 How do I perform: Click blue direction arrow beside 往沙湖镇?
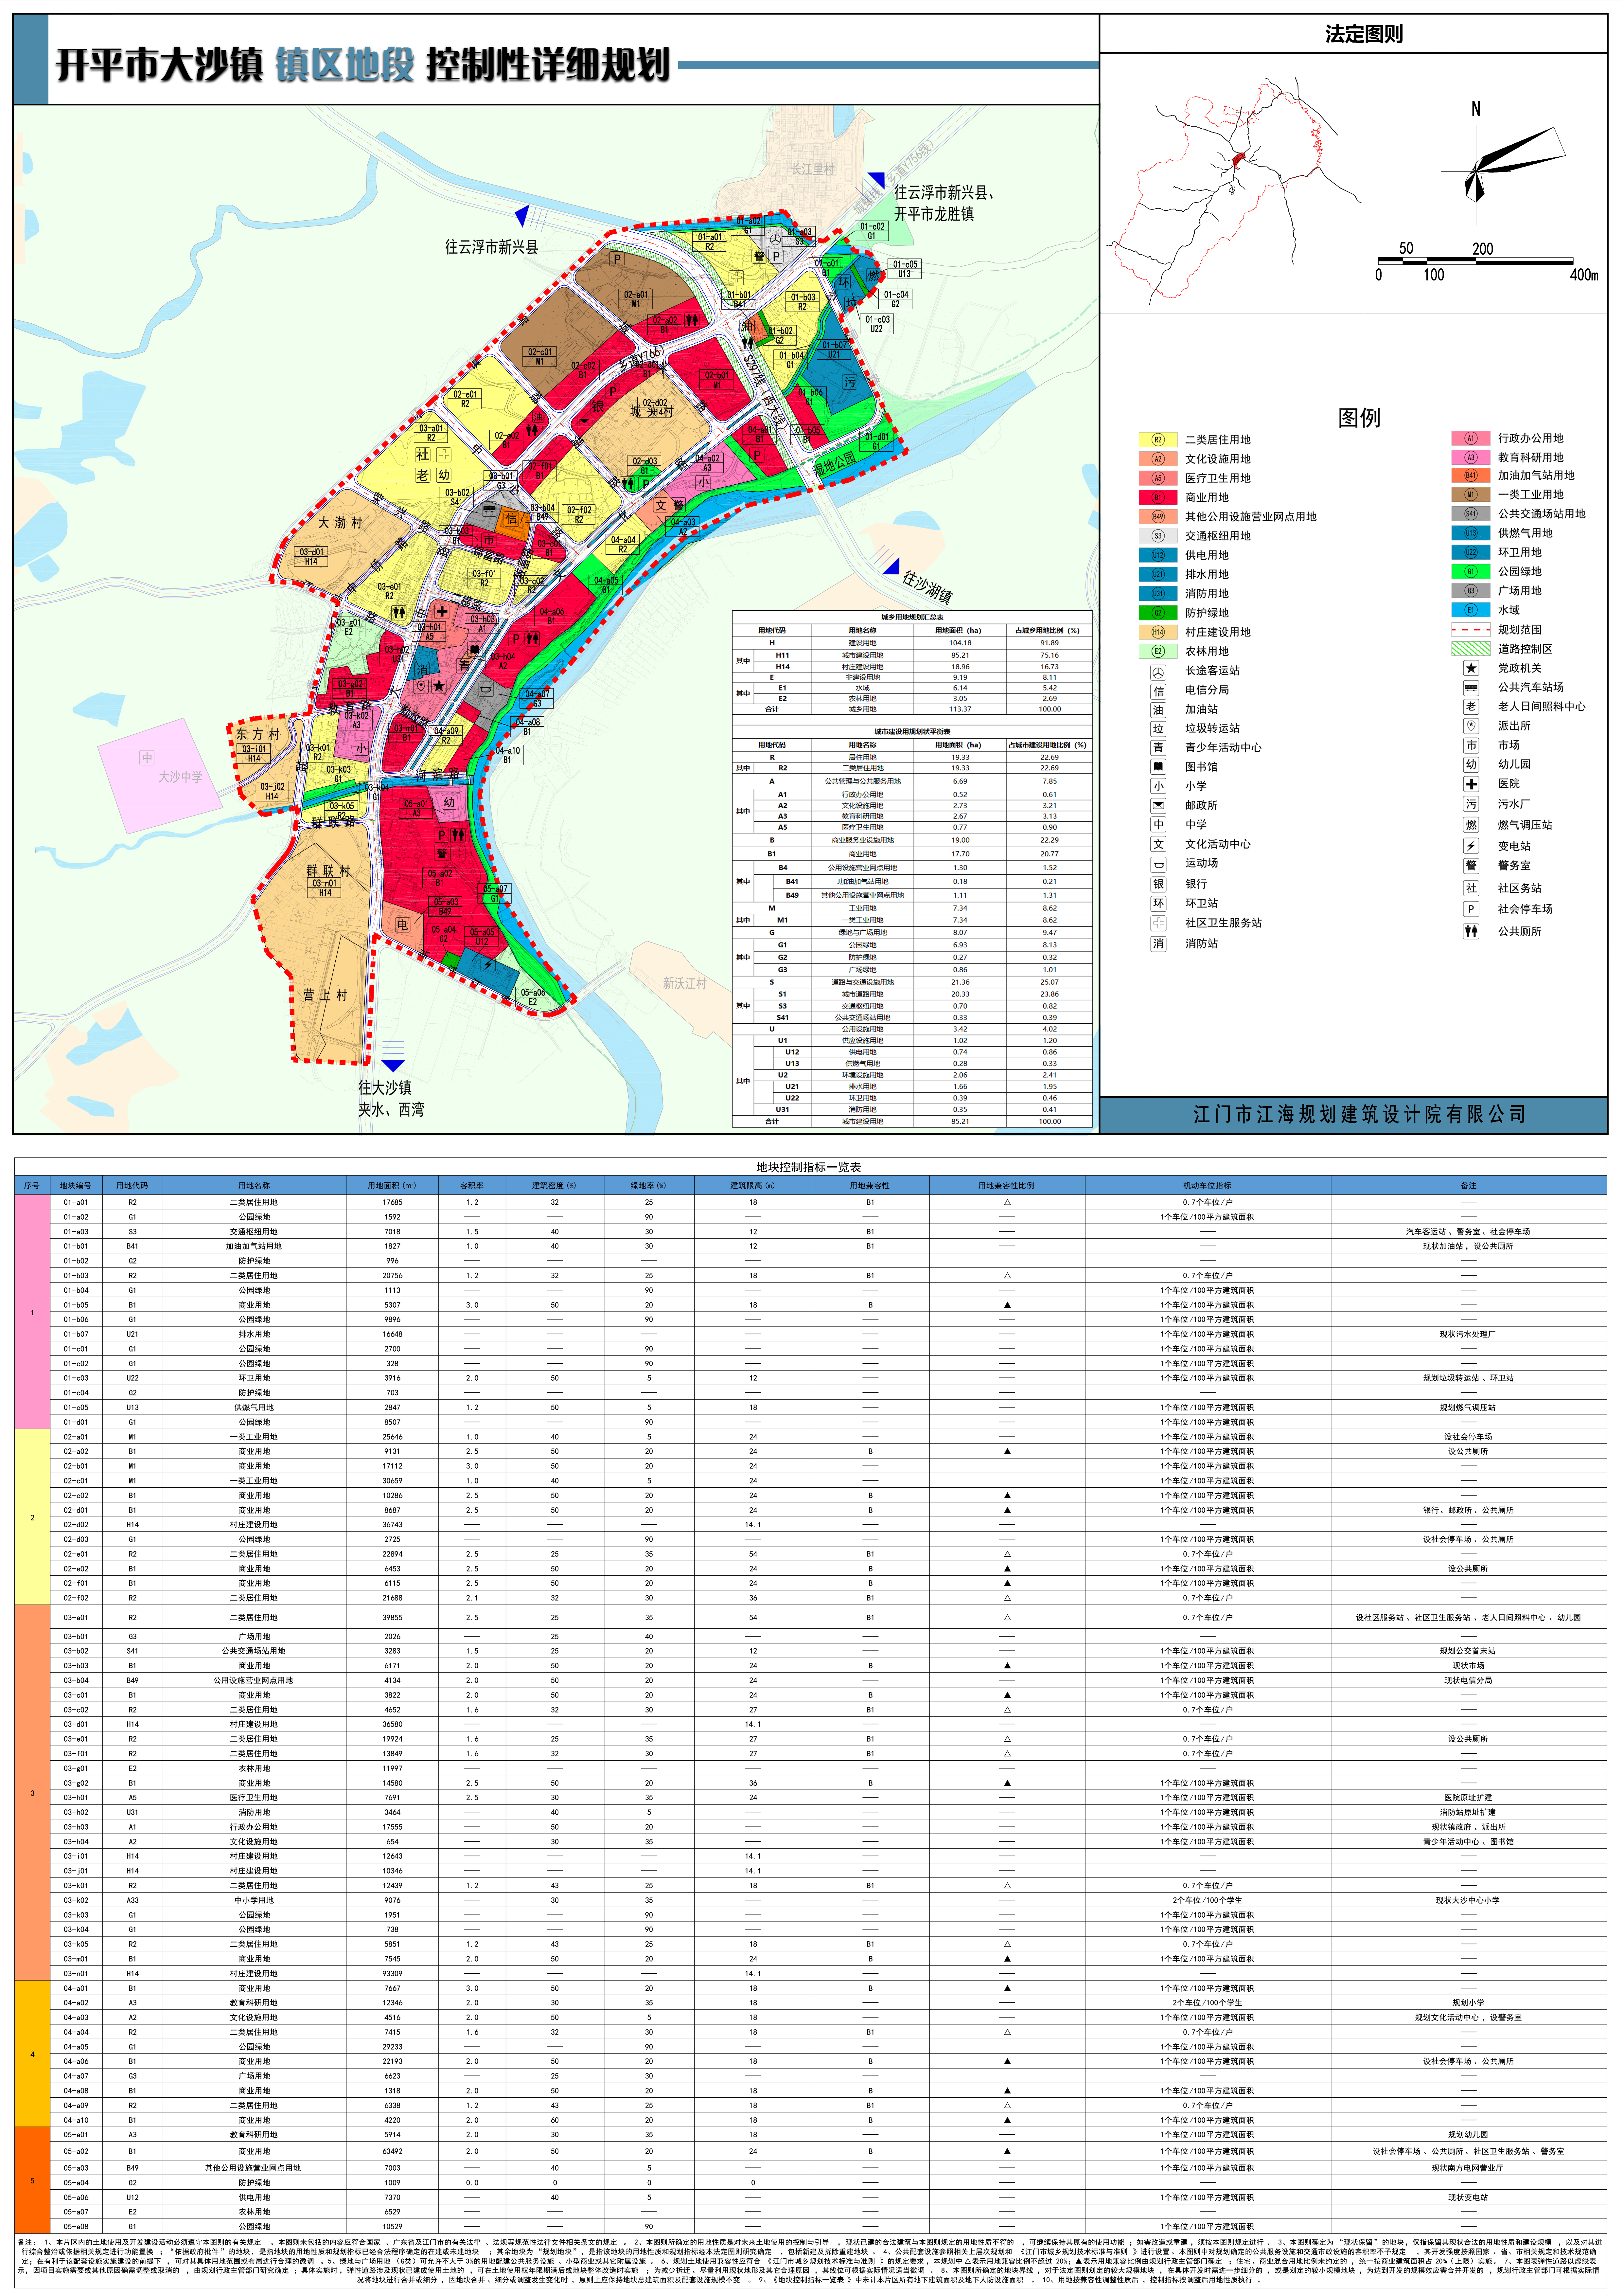point(891,566)
